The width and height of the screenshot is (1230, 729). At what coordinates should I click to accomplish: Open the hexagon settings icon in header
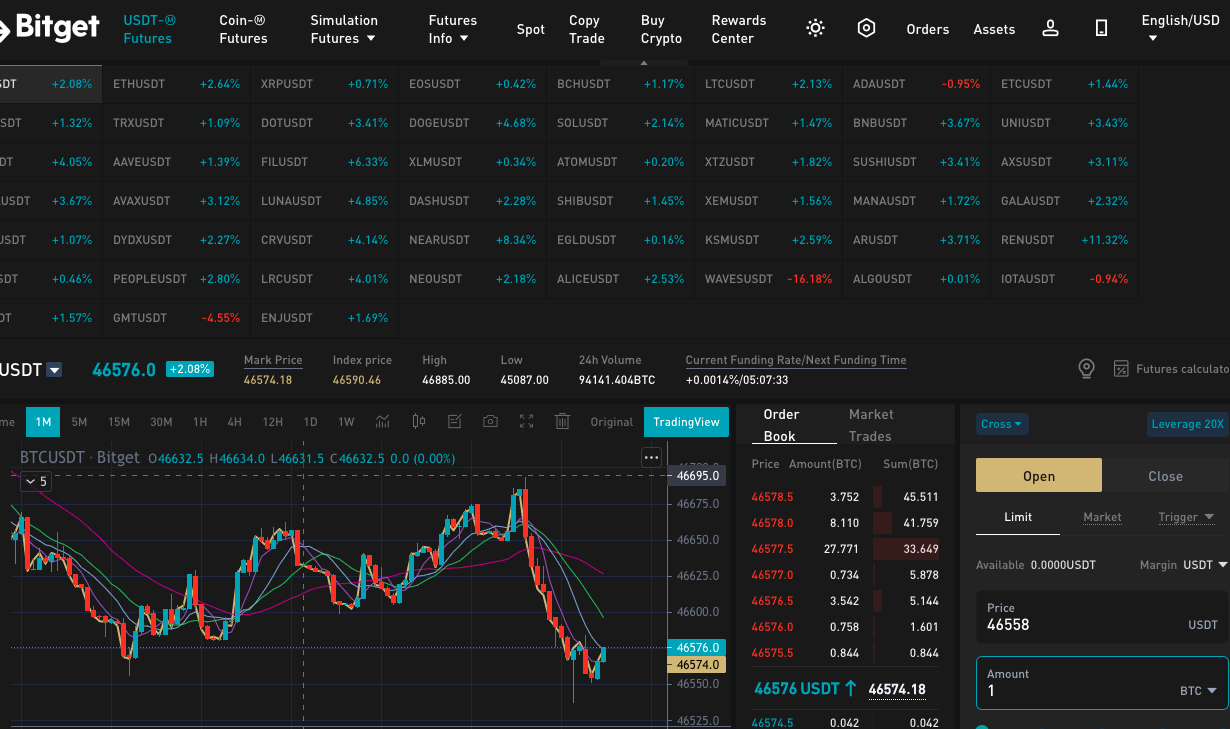click(x=866, y=29)
